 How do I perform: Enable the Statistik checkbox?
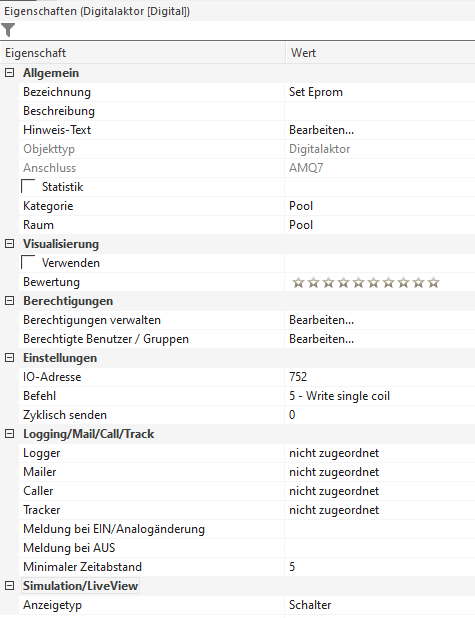pos(28,186)
